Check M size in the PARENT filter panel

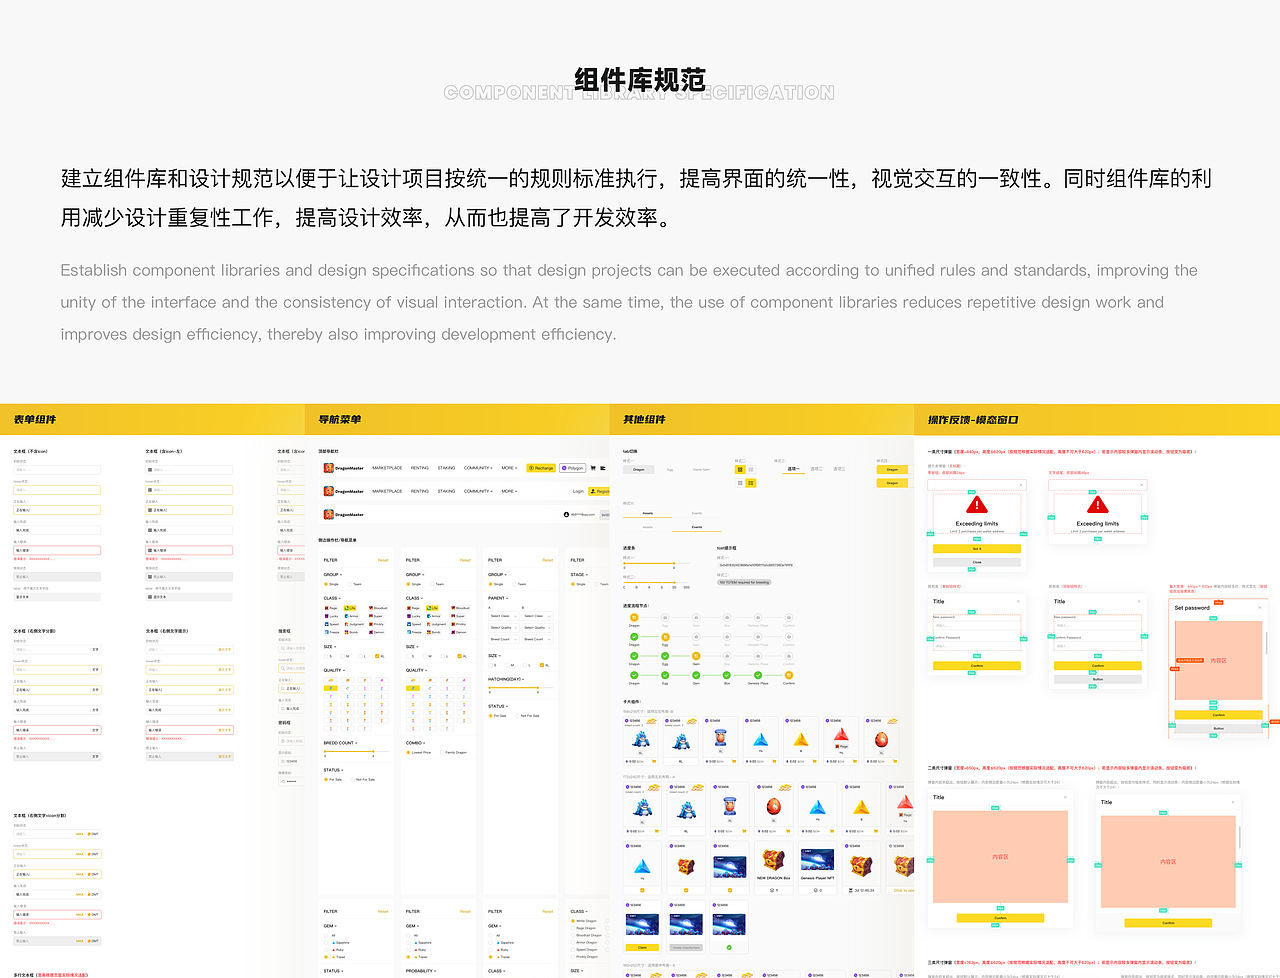tap(507, 665)
